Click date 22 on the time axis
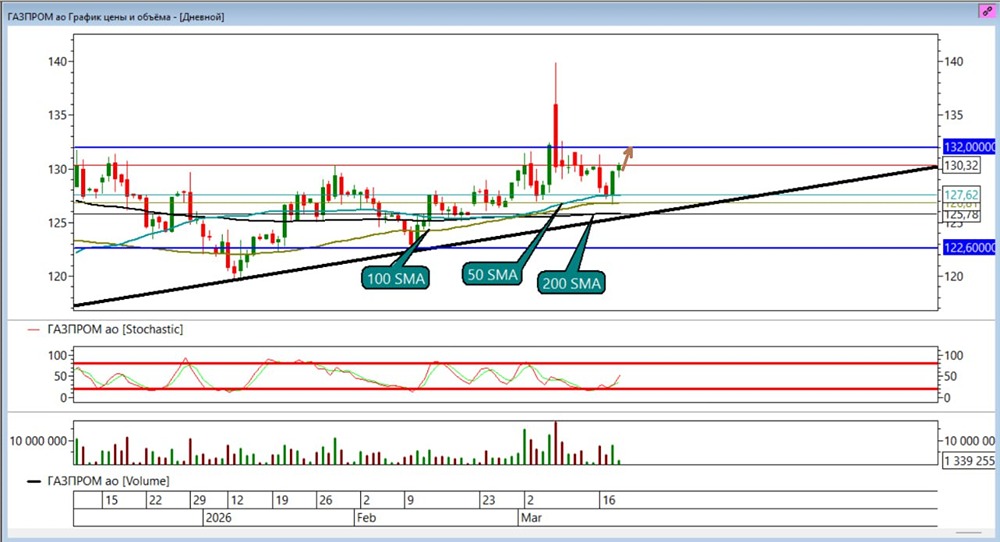This screenshot has width=1000, height=542. [155, 500]
